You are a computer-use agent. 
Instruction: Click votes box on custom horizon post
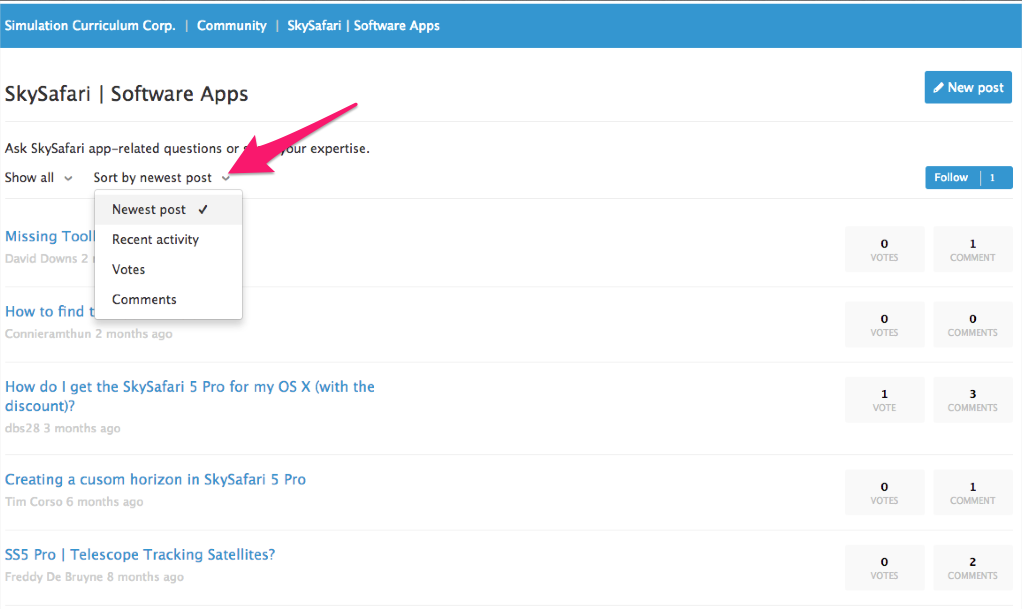coord(884,492)
